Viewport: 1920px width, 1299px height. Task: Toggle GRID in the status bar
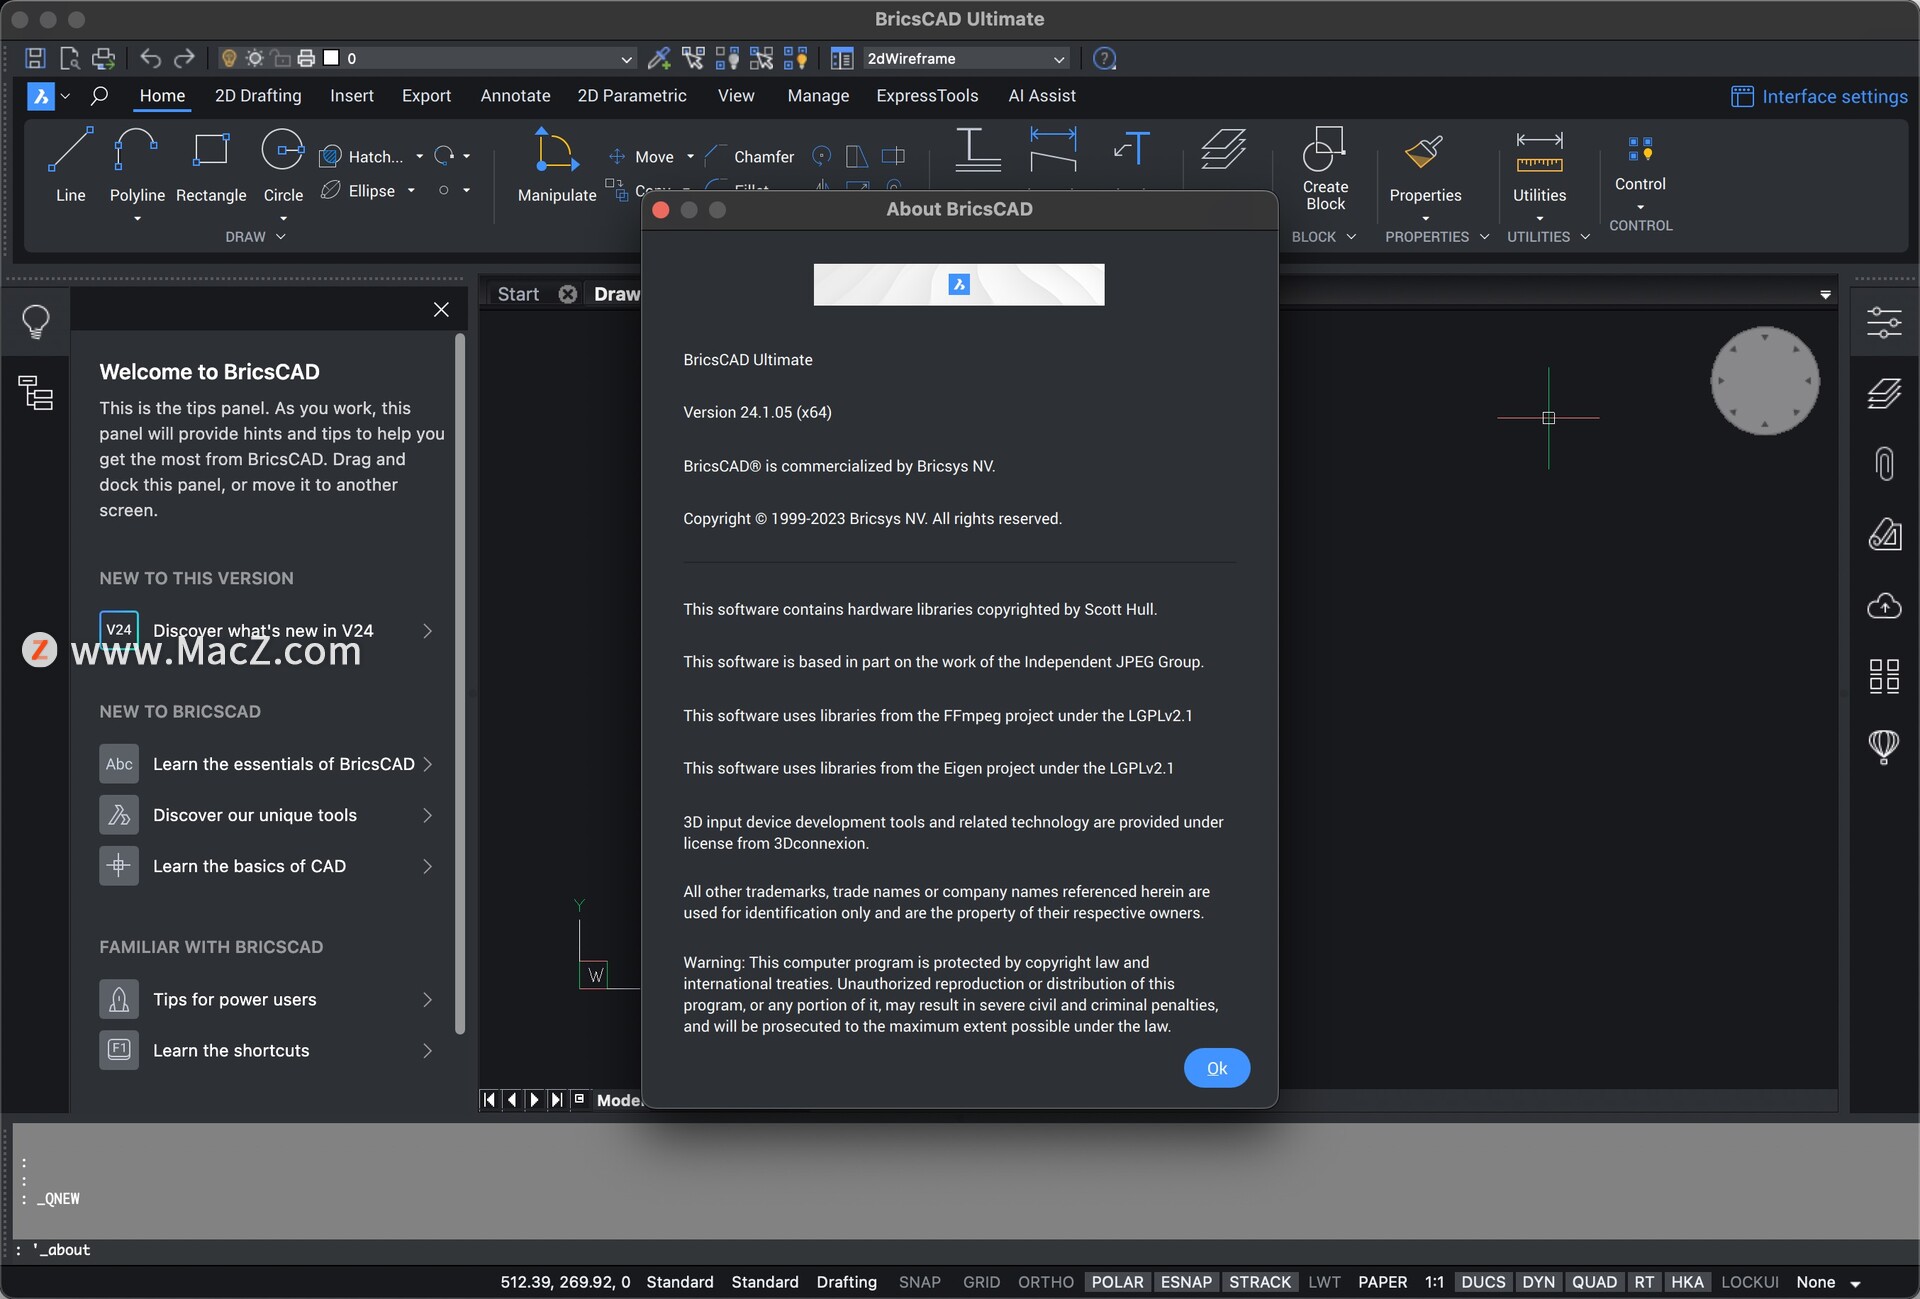tap(981, 1282)
